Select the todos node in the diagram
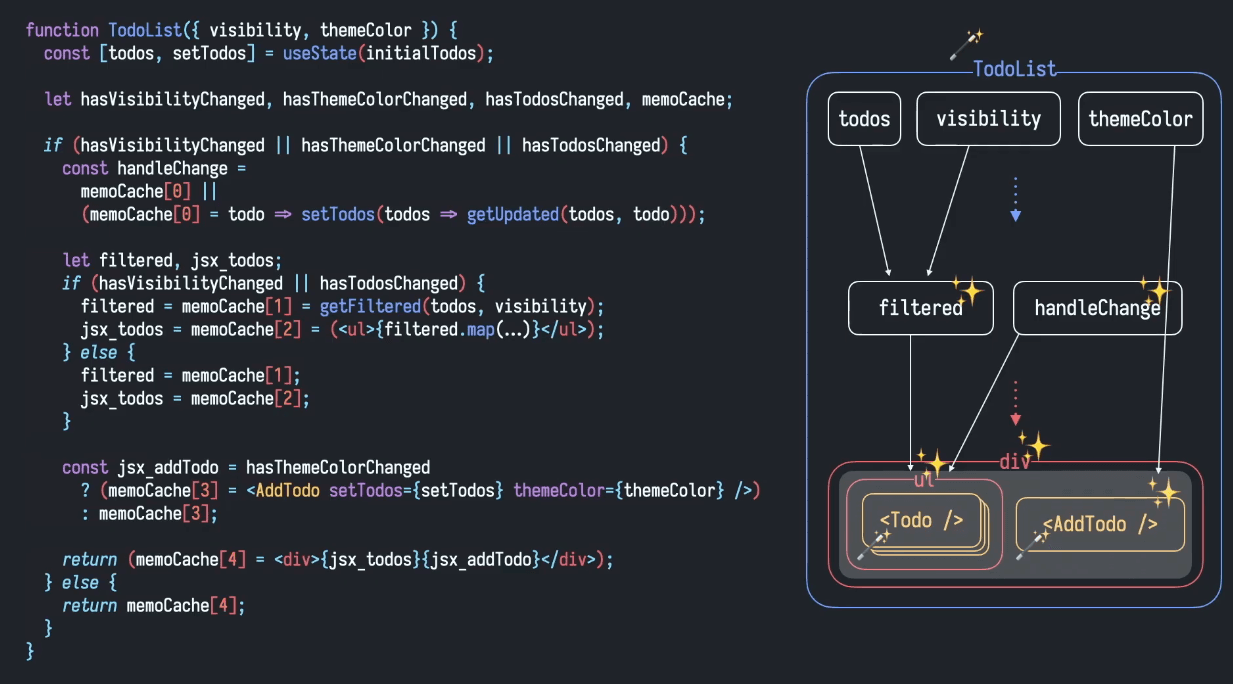This screenshot has height=684, width=1233. (x=864, y=119)
